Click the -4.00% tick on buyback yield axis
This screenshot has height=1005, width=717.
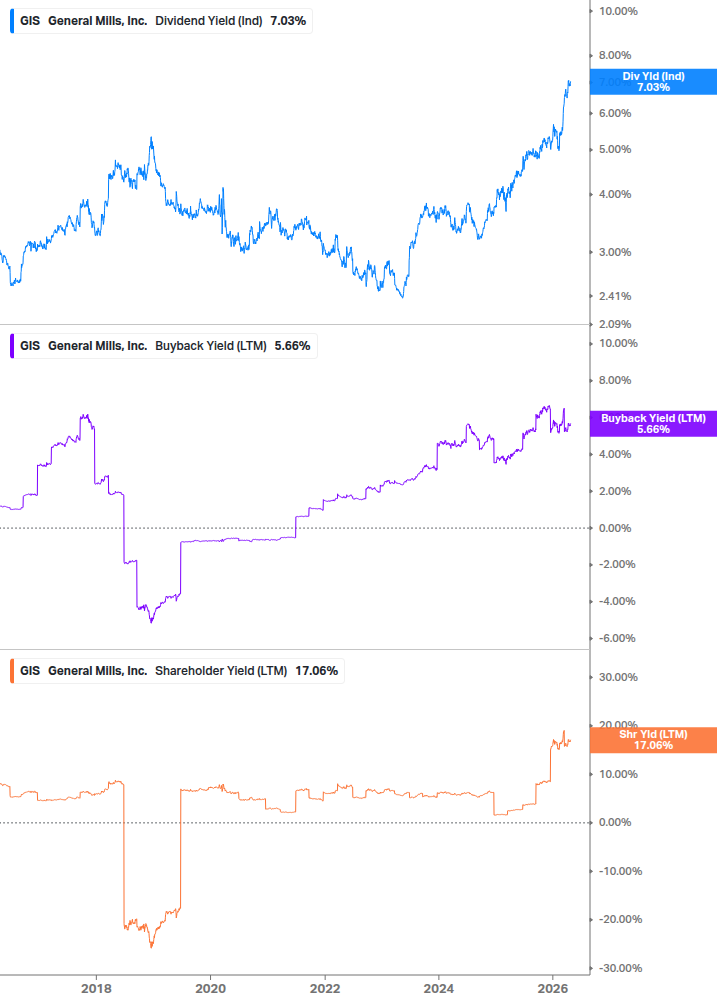point(617,601)
